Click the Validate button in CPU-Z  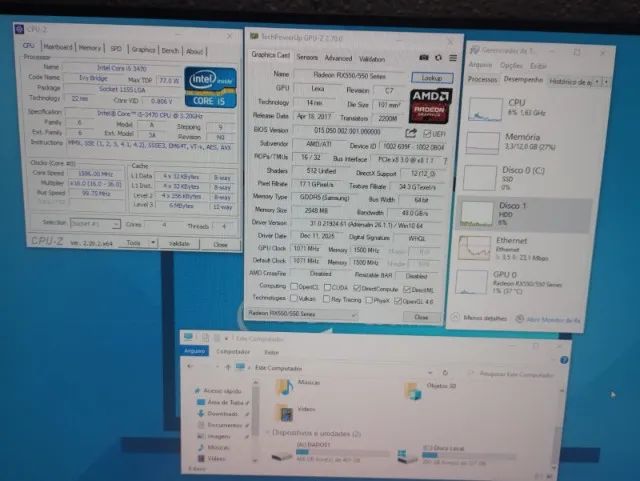coord(179,243)
